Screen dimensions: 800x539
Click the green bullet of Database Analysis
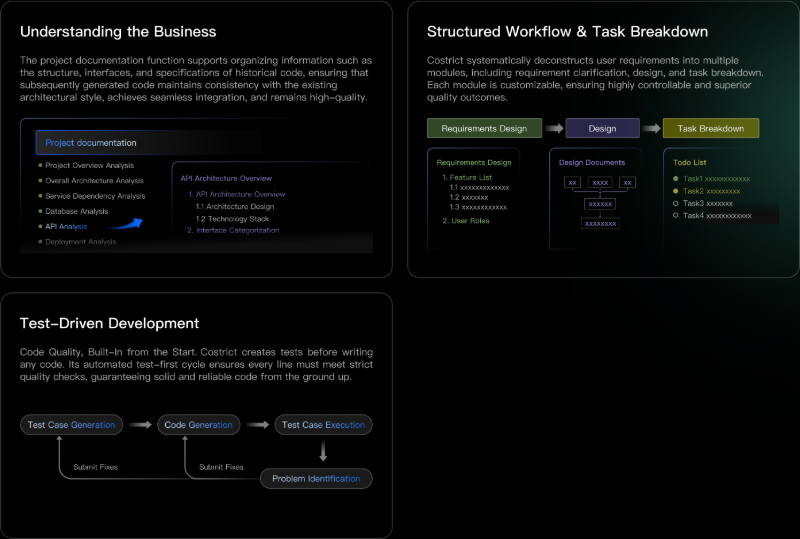click(40, 211)
